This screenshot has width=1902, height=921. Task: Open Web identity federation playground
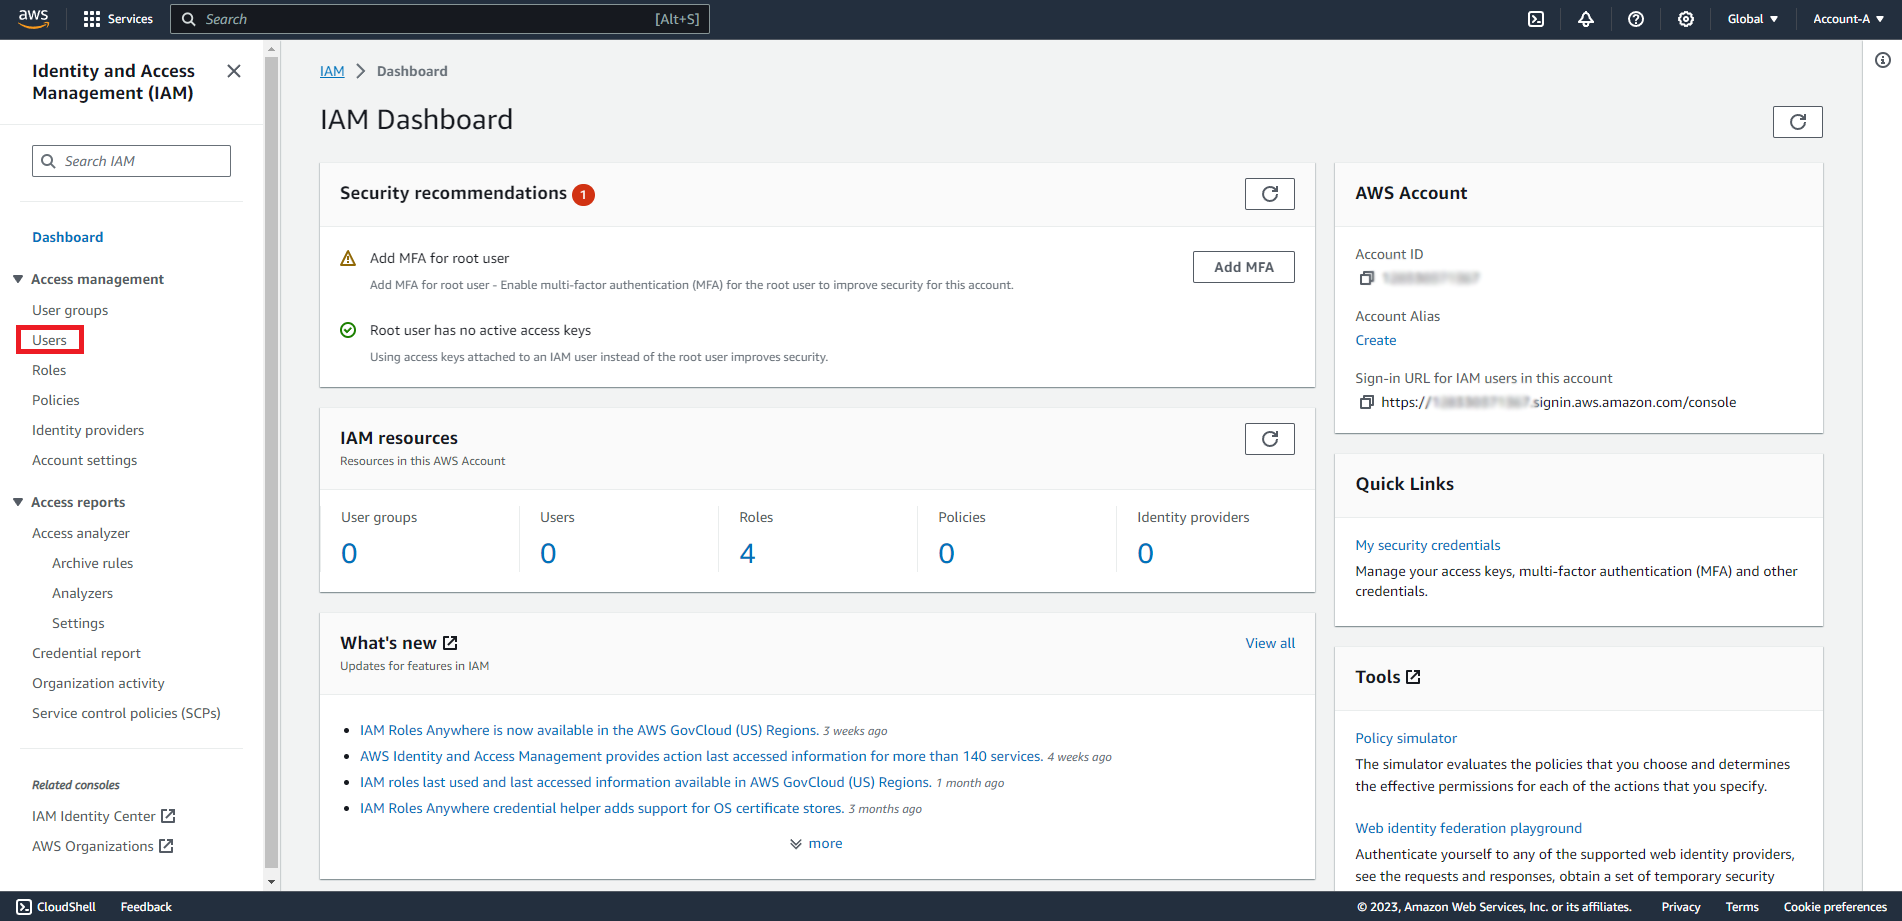(1468, 828)
